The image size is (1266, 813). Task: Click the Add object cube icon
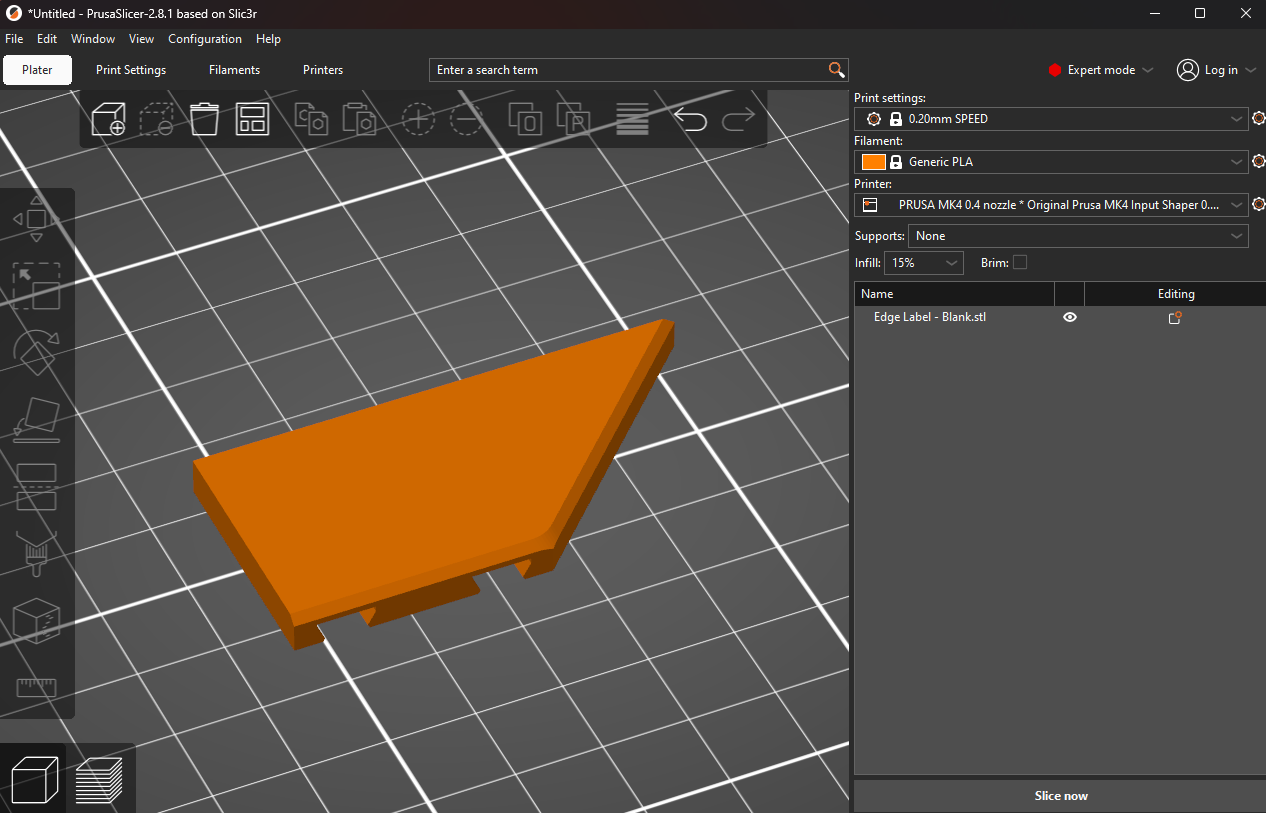108,119
